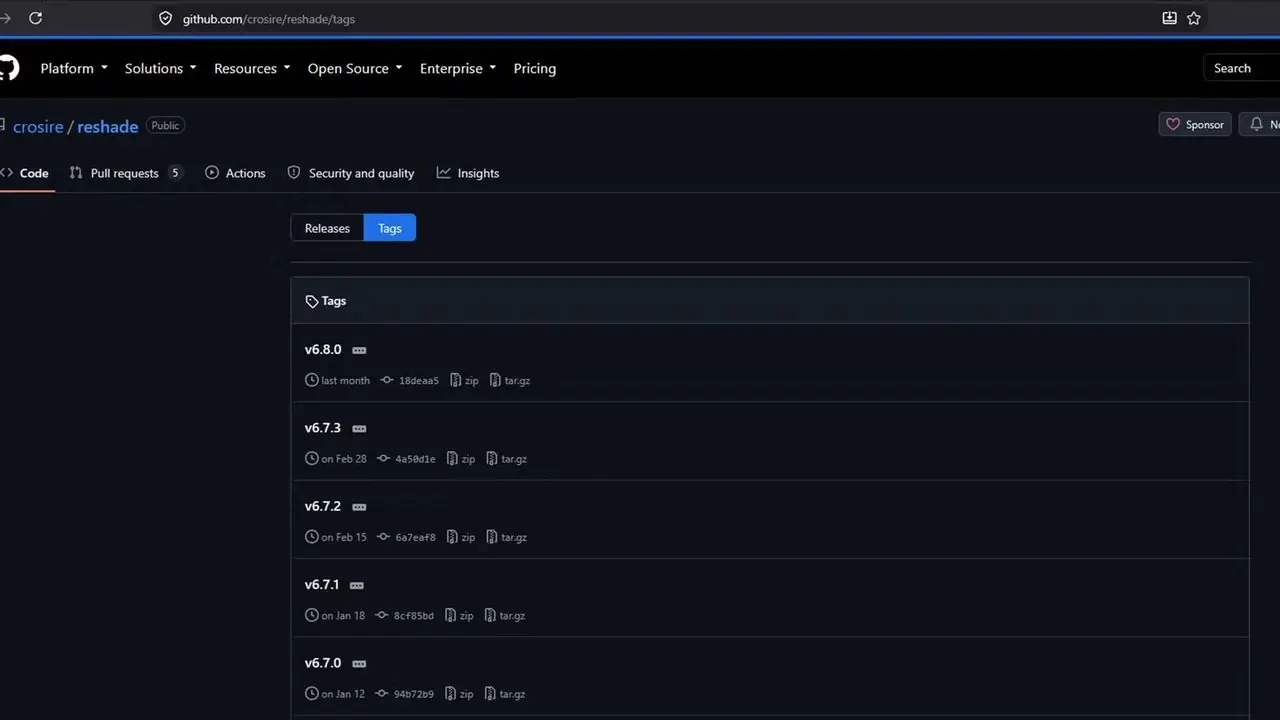Open the Code tab
Screen dimensions: 1280x720
pos(25,173)
